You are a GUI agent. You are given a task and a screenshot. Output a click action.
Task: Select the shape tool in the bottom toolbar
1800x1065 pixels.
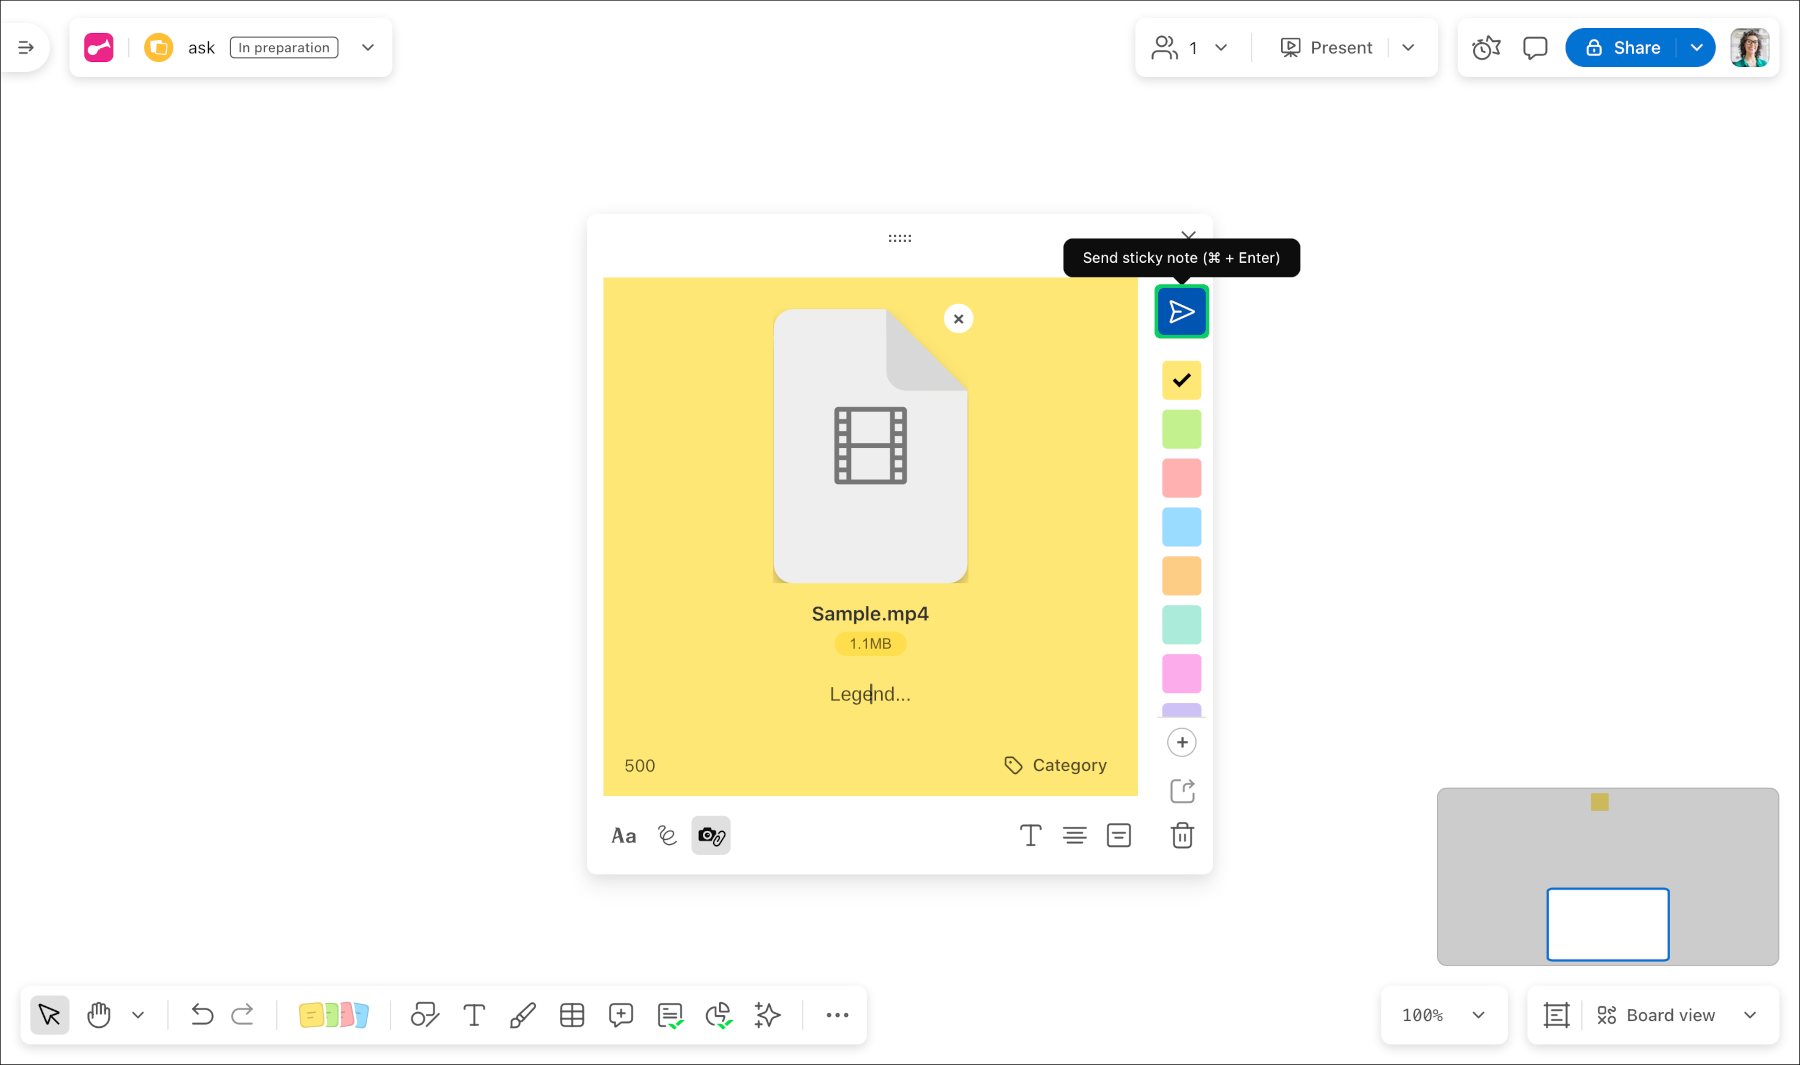(x=425, y=1015)
